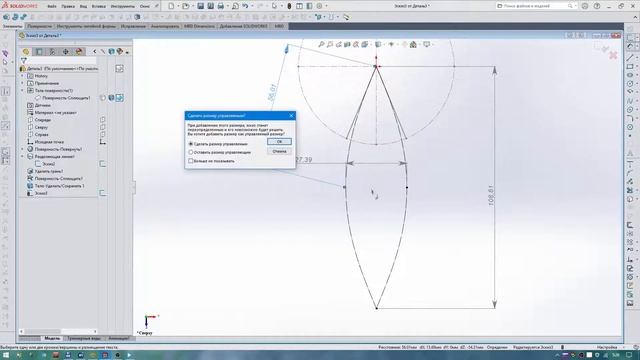The height and width of the screenshot is (360, 640).
Task: Click the Section View icon in viewport toolbar
Action: (347, 44)
